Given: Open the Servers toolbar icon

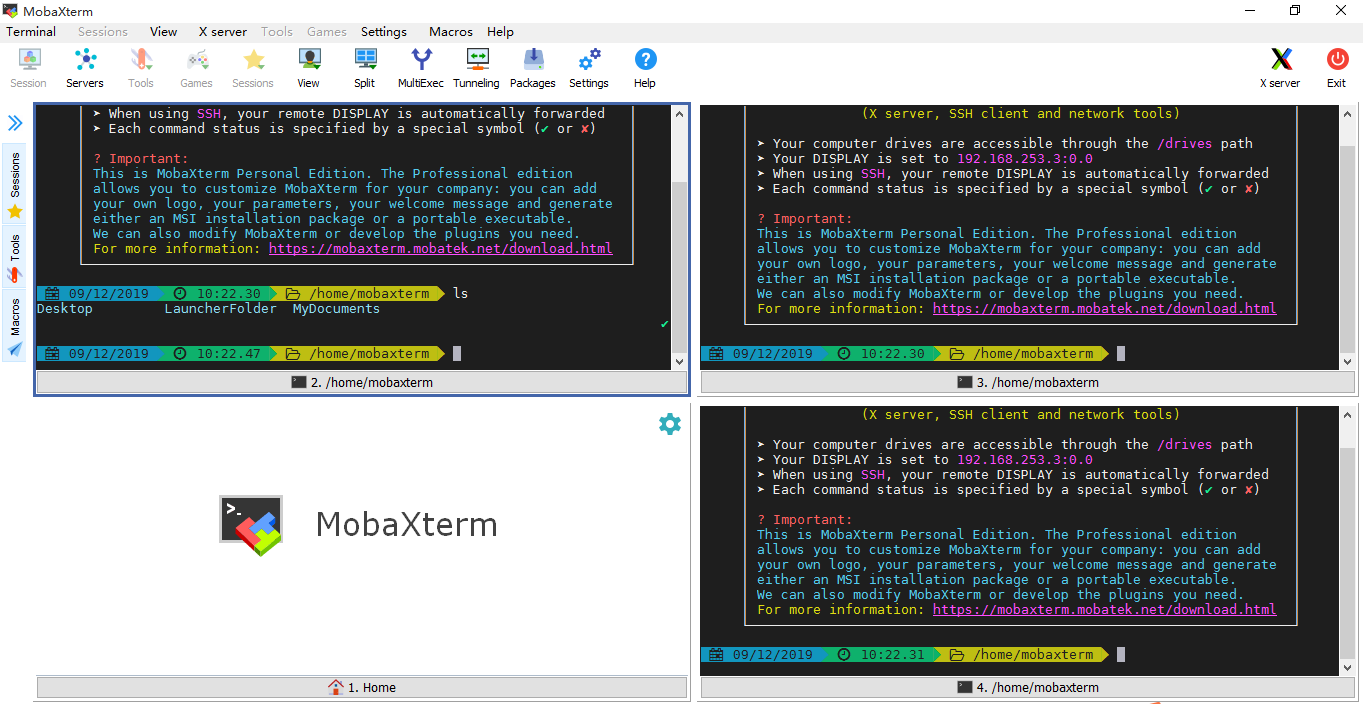Looking at the screenshot, I should 85,68.
